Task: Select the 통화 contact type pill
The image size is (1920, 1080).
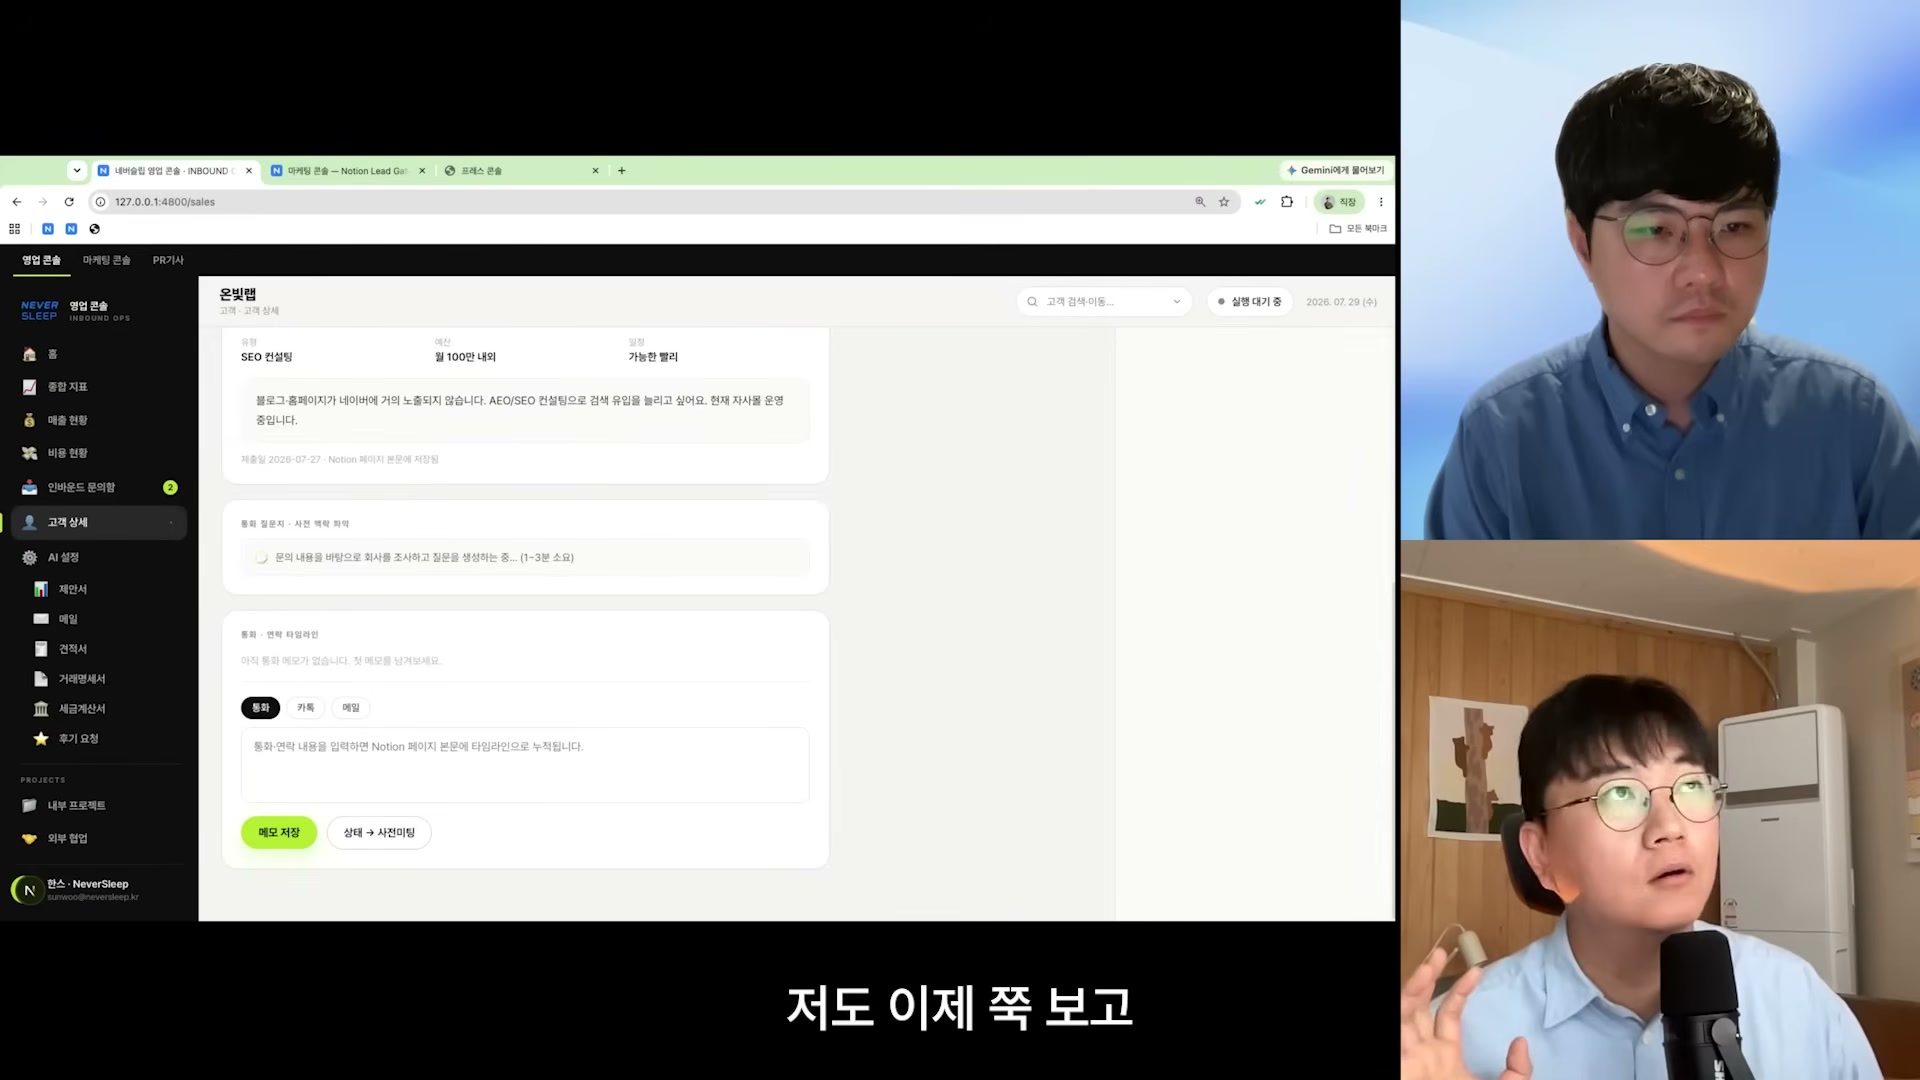Action: 261,708
